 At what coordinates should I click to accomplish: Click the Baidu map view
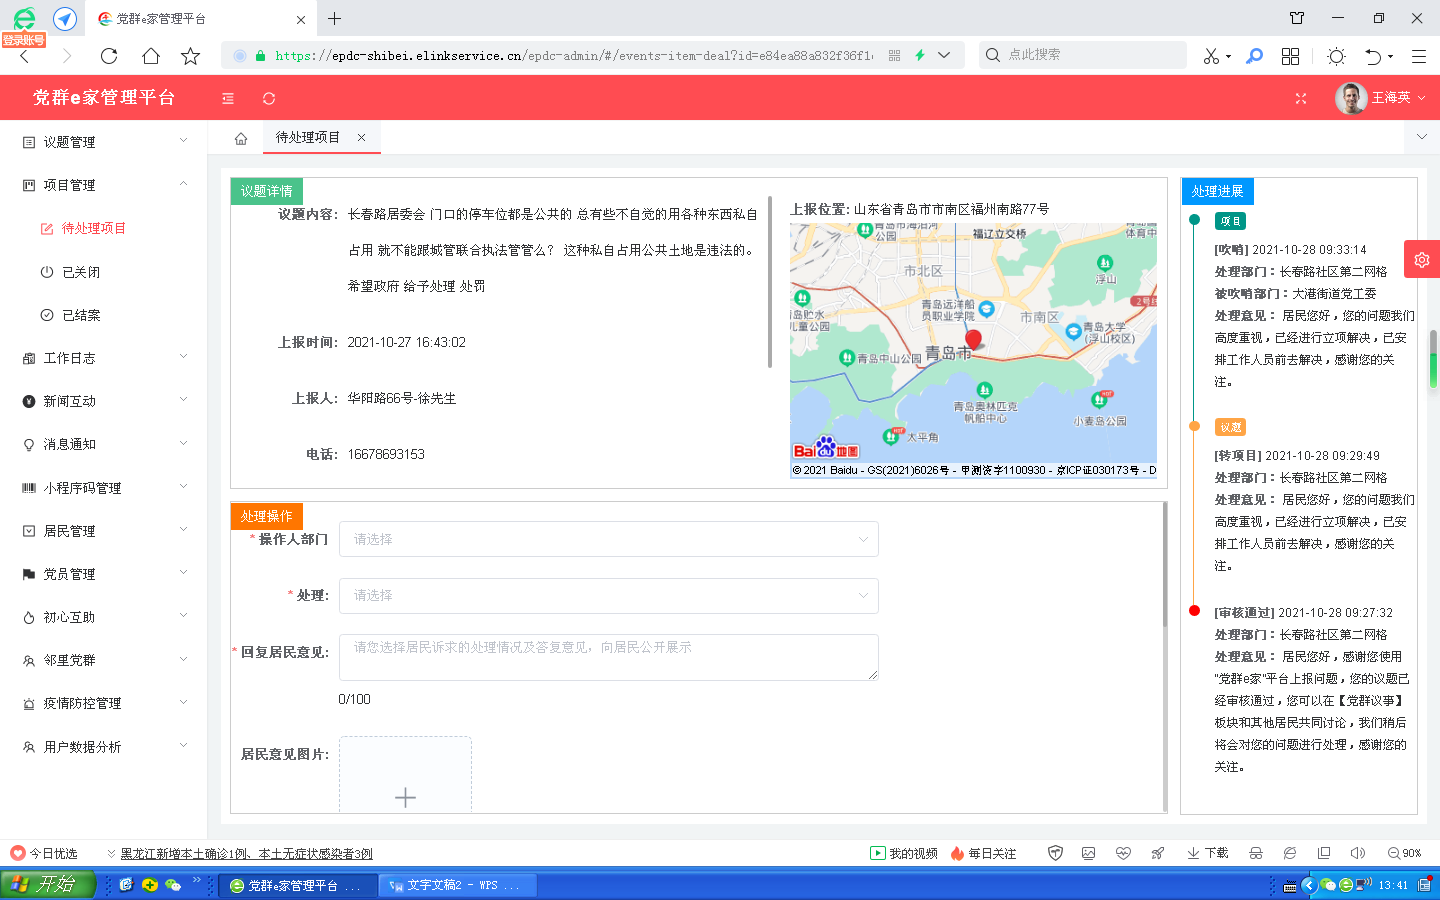point(973,350)
